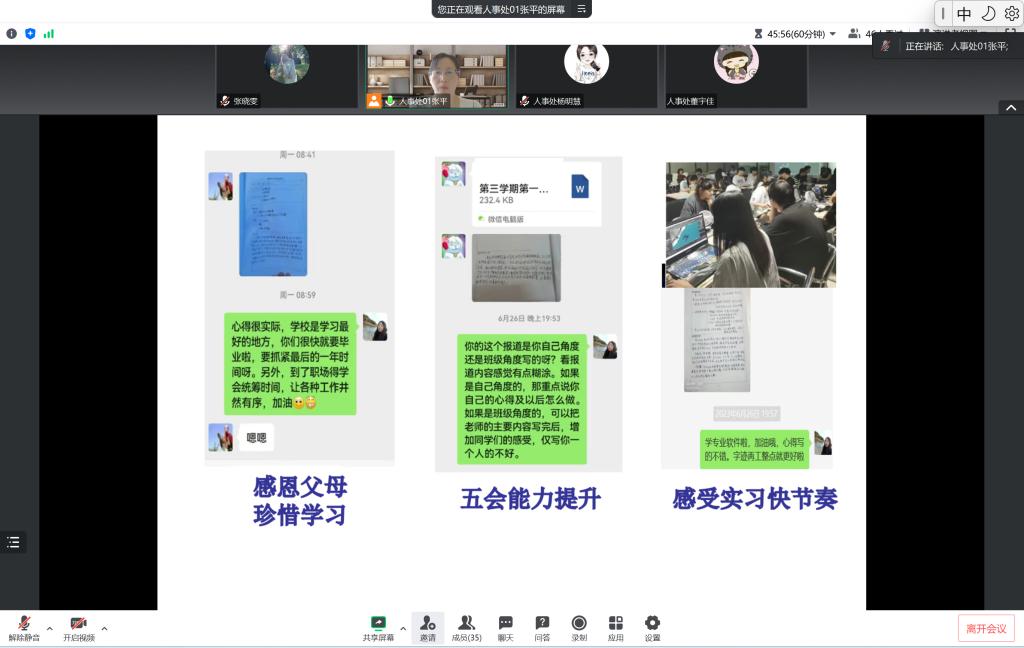The height and width of the screenshot is (648, 1024).
Task: Toggle the input method night mode icon
Action: [x=988, y=13]
